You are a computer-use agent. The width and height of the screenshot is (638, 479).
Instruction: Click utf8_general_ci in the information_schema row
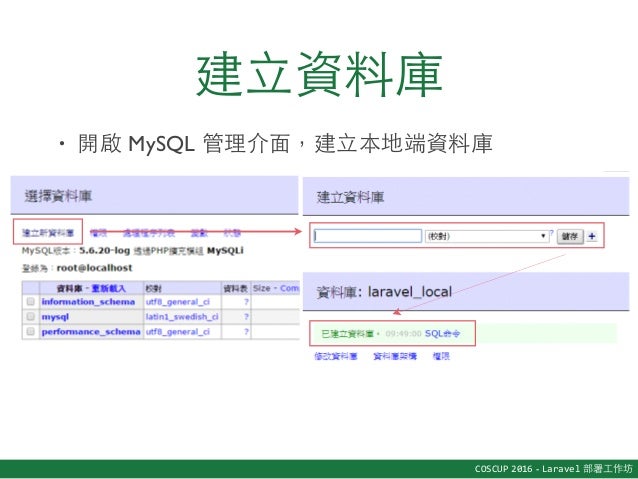click(178, 302)
